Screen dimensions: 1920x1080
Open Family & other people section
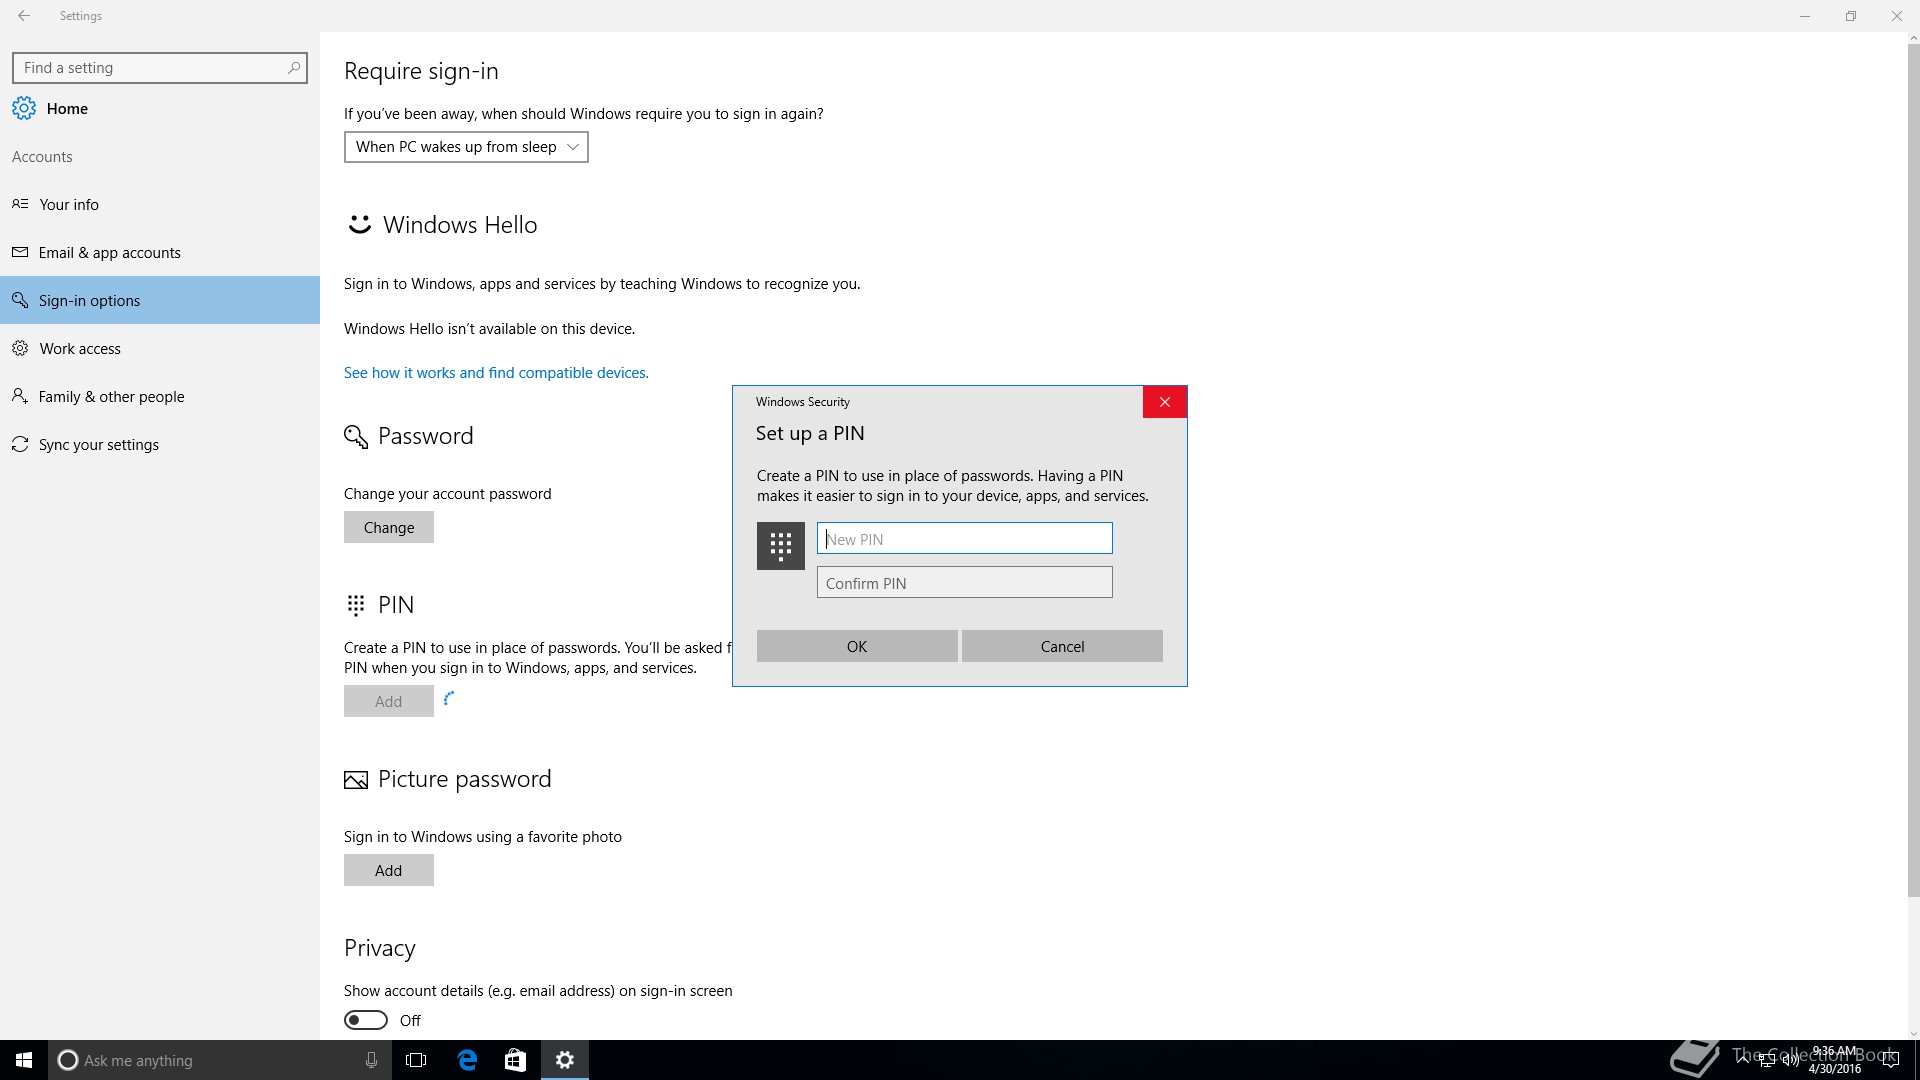[160, 396]
